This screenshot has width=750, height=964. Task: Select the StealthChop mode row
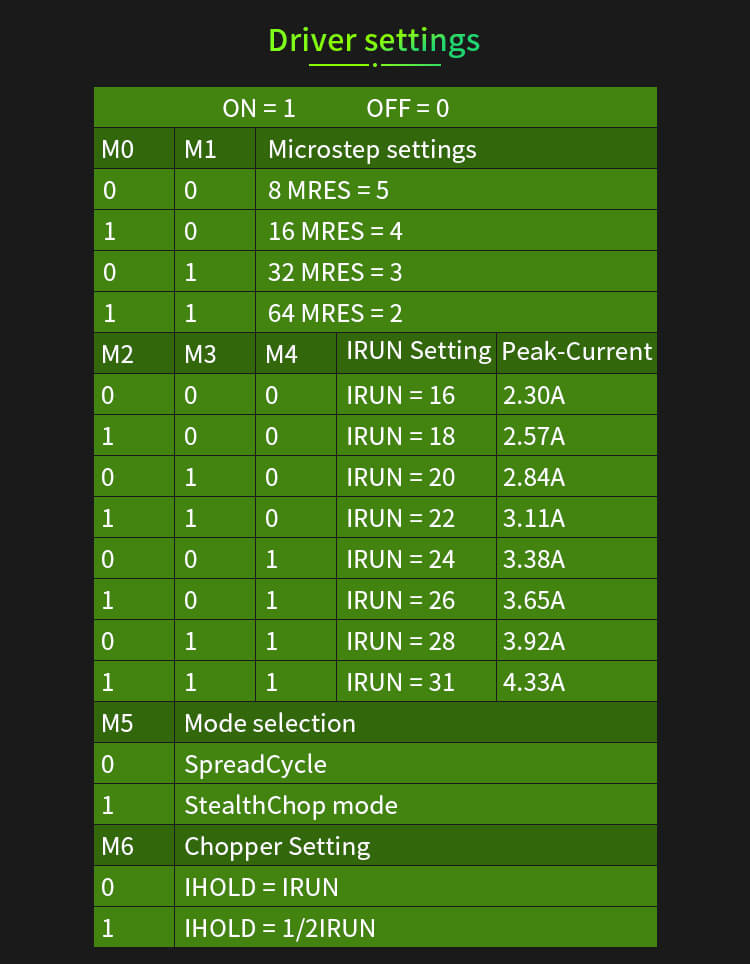[x=291, y=805]
